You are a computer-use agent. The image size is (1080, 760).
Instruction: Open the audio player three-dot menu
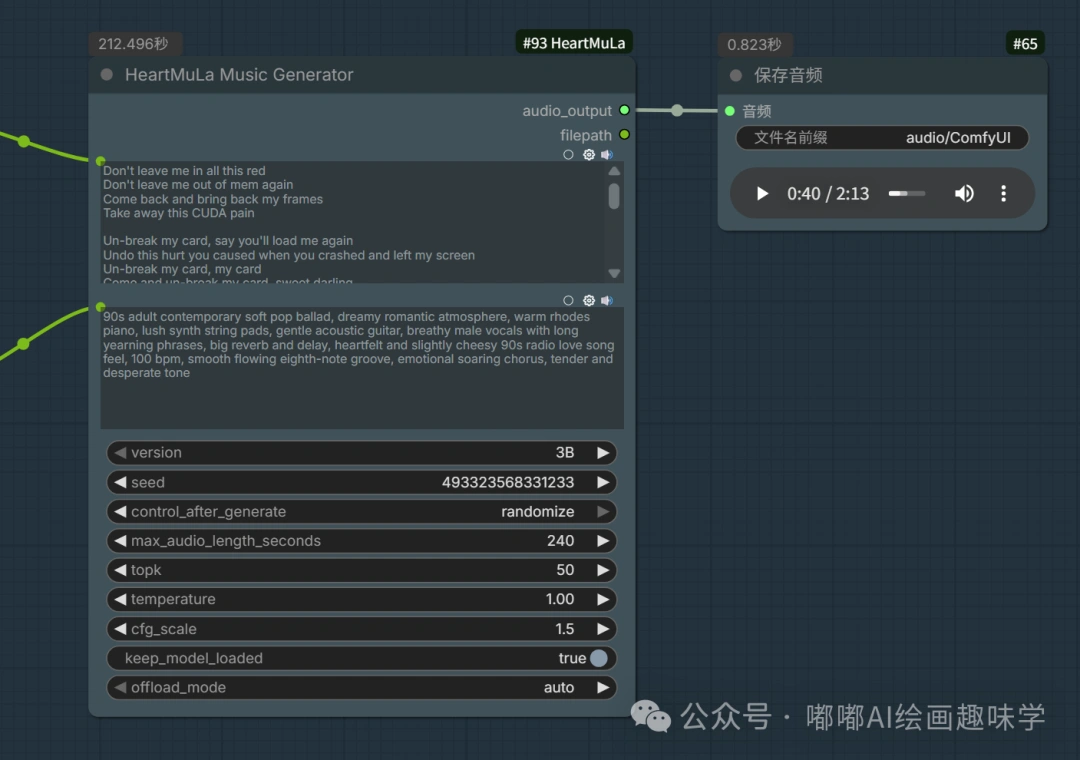tap(1003, 193)
